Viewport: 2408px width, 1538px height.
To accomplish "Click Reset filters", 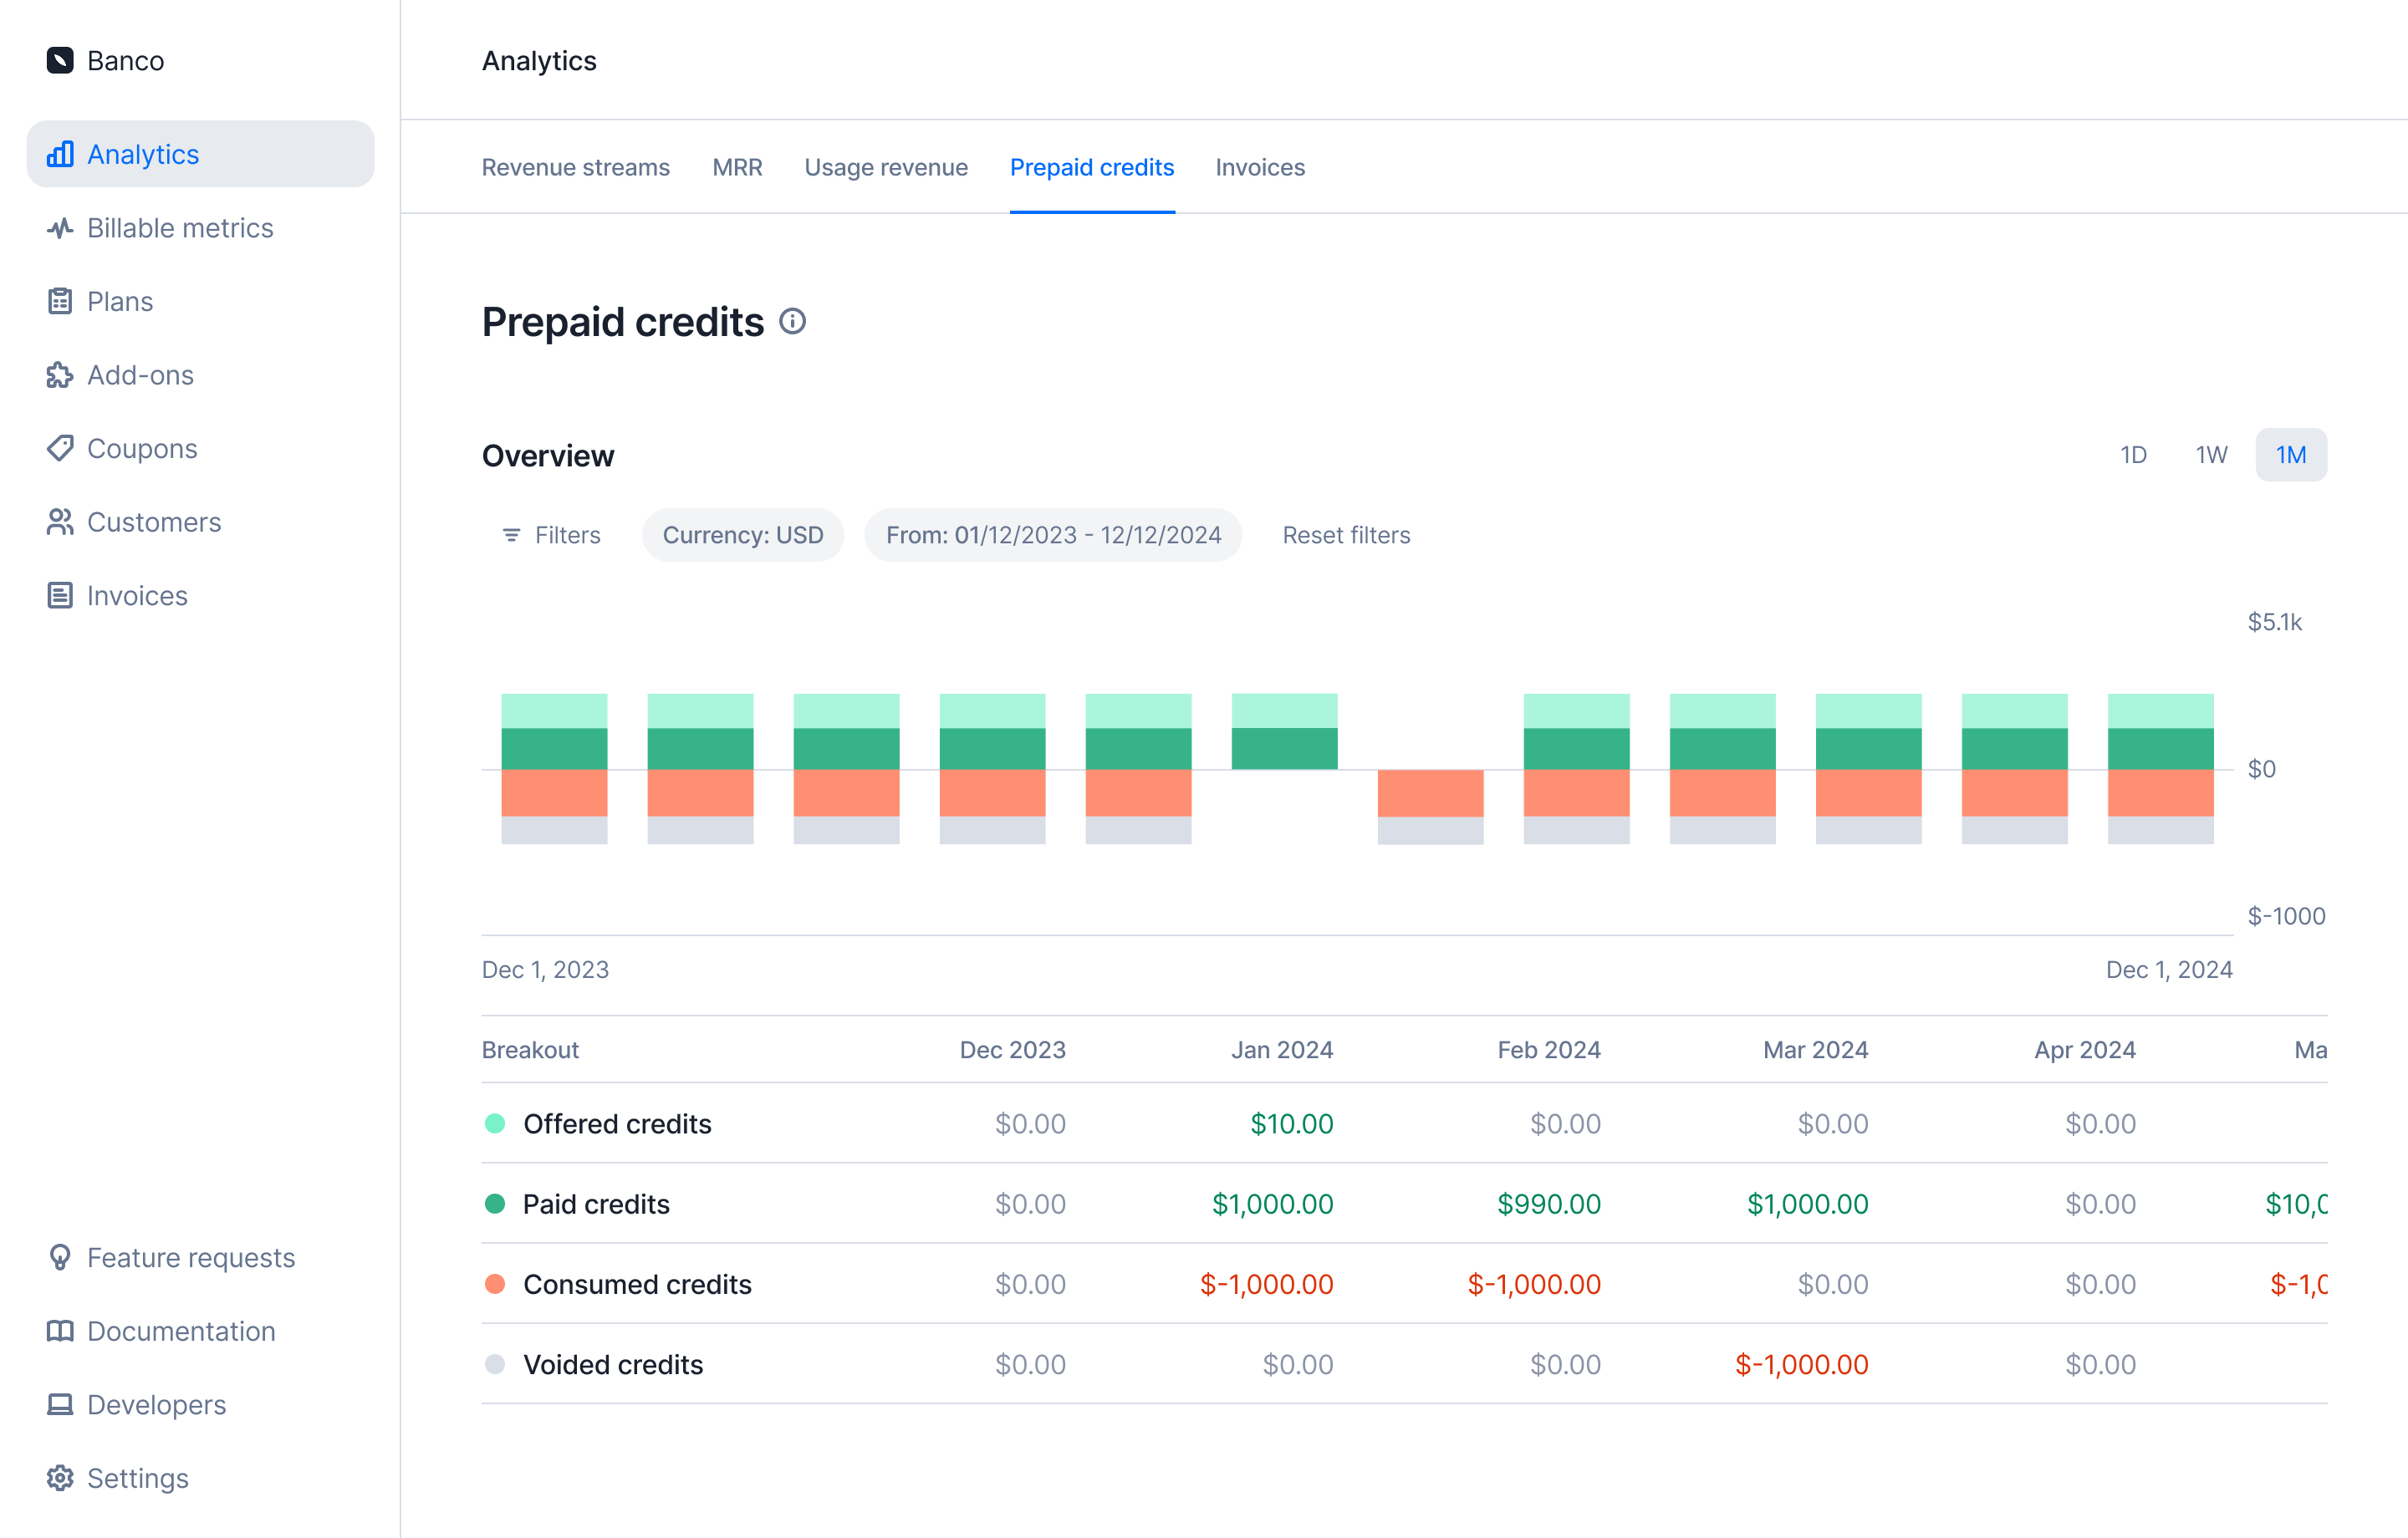I will [1346, 535].
